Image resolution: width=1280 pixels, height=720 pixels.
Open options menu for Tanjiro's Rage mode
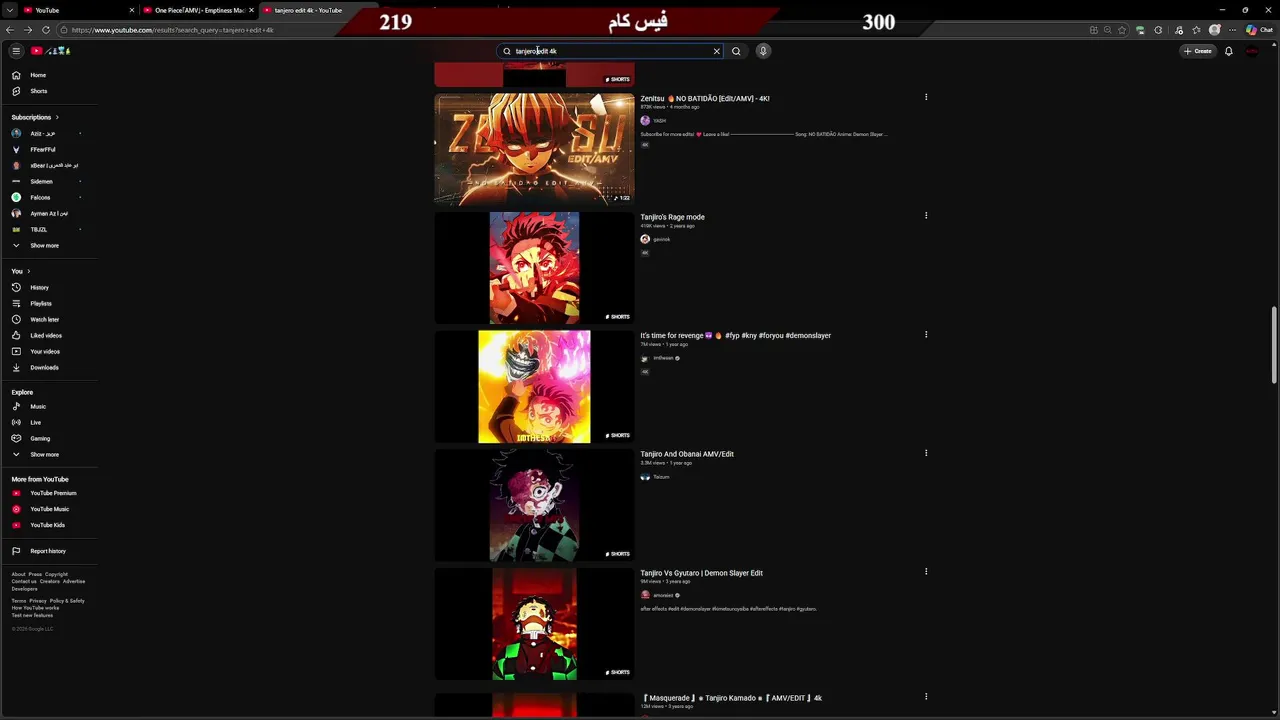(926, 215)
